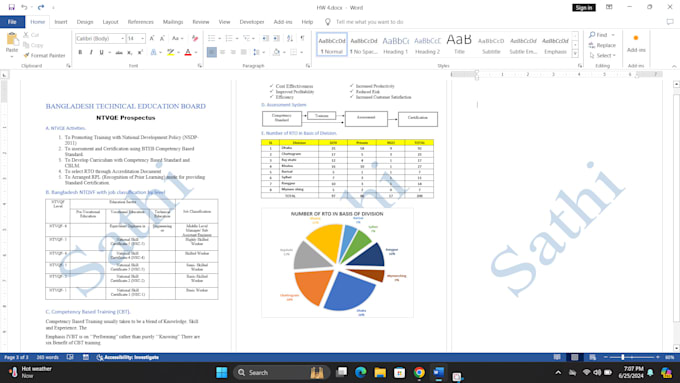Click the Sign in button
680x383 pixels.
[584, 7]
